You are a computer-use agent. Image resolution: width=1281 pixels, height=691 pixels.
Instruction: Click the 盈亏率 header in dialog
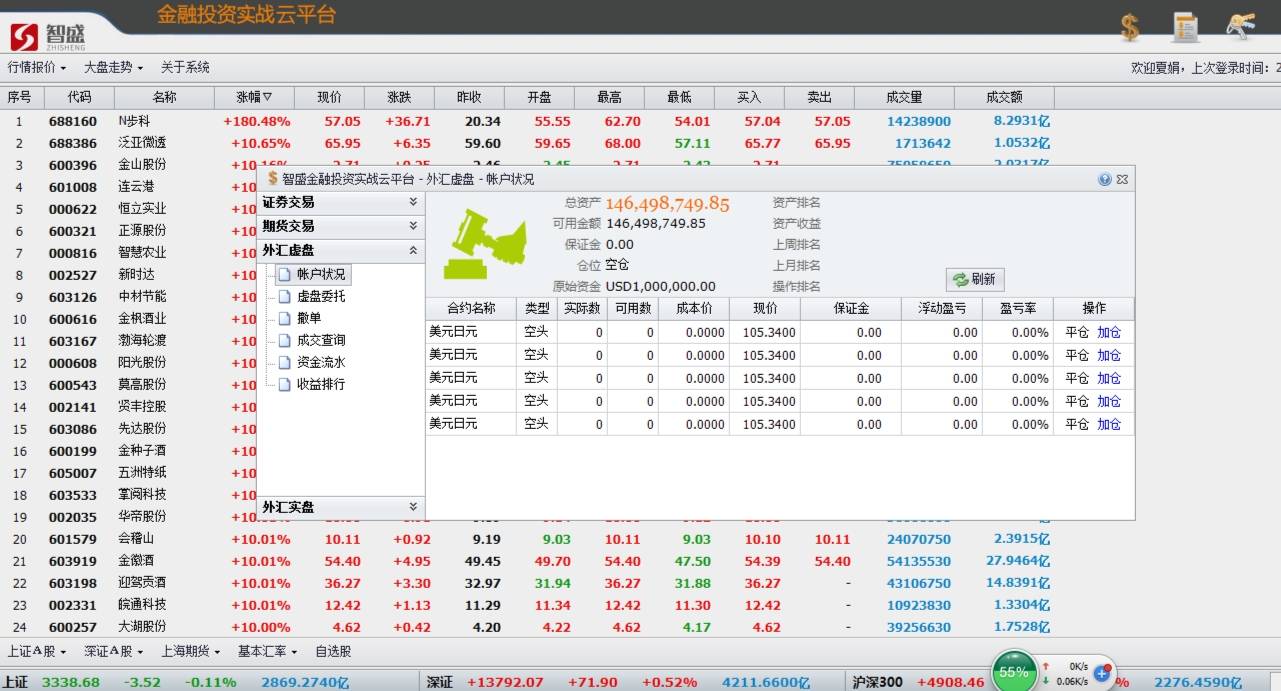1018,309
